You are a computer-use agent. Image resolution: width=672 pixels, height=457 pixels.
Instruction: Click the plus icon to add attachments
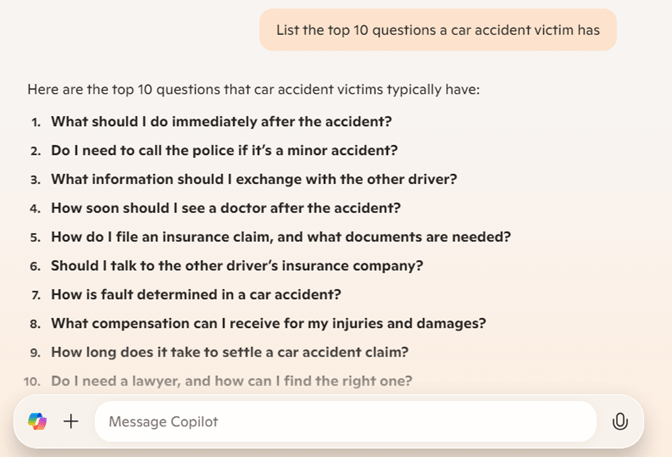71,421
